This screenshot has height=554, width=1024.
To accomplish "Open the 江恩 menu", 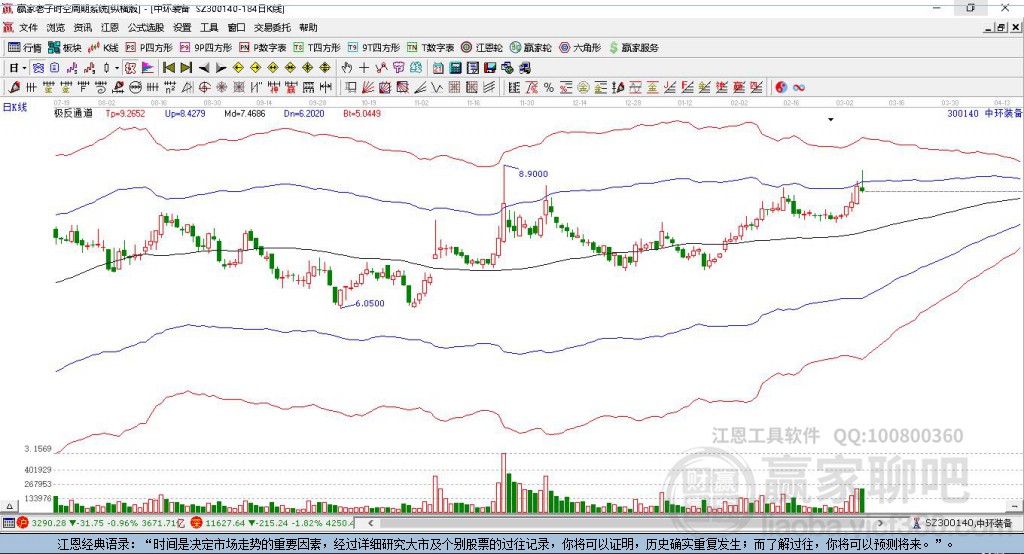I will click(x=110, y=27).
